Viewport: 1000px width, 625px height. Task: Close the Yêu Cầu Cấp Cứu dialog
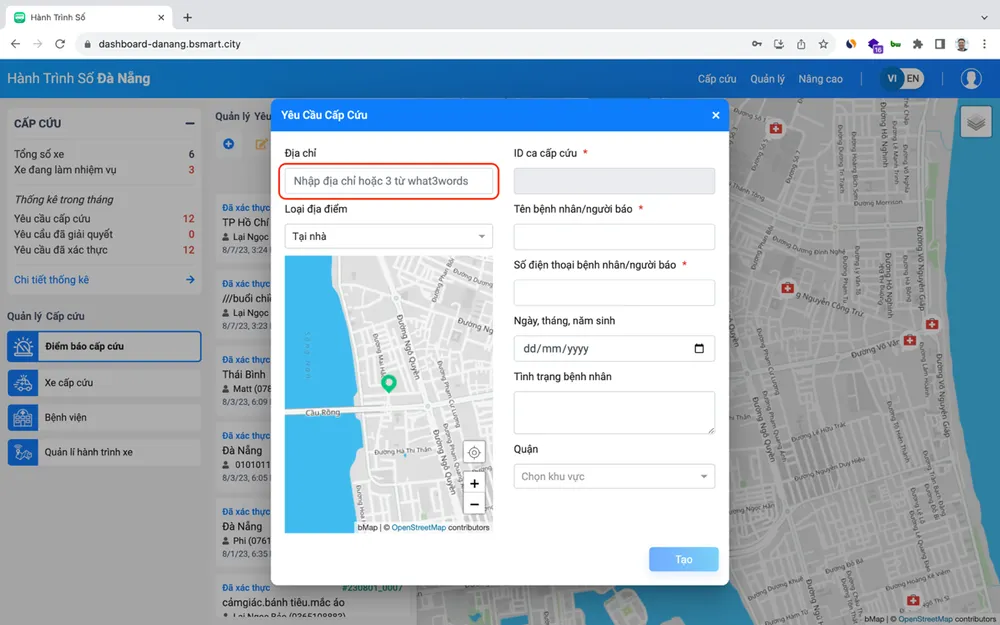(x=716, y=115)
